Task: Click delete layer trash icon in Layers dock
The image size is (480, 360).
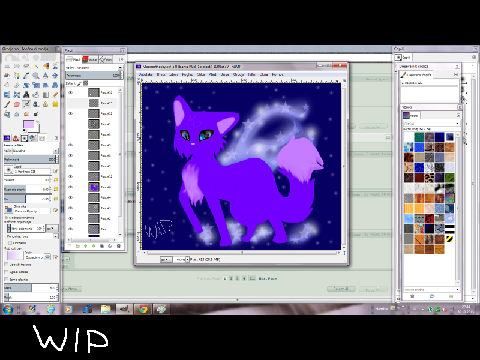Action: (118, 246)
